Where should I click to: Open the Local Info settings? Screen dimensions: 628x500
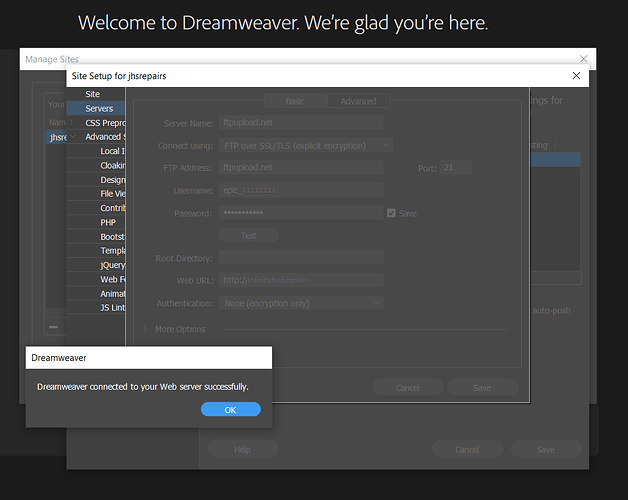pyautogui.click(x=112, y=151)
